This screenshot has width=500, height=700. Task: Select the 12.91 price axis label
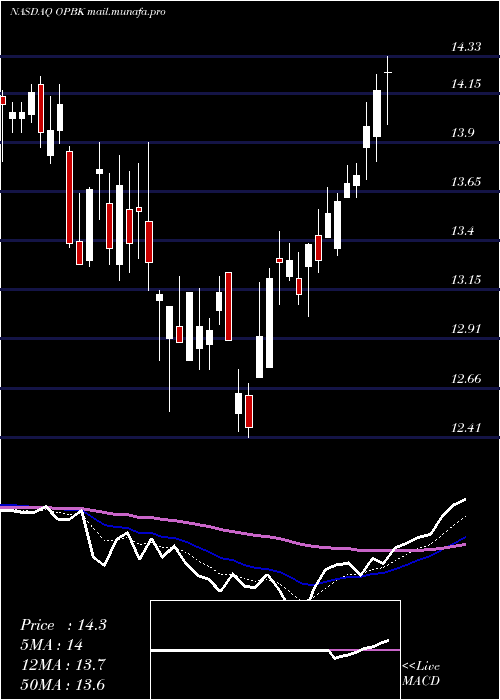click(466, 329)
